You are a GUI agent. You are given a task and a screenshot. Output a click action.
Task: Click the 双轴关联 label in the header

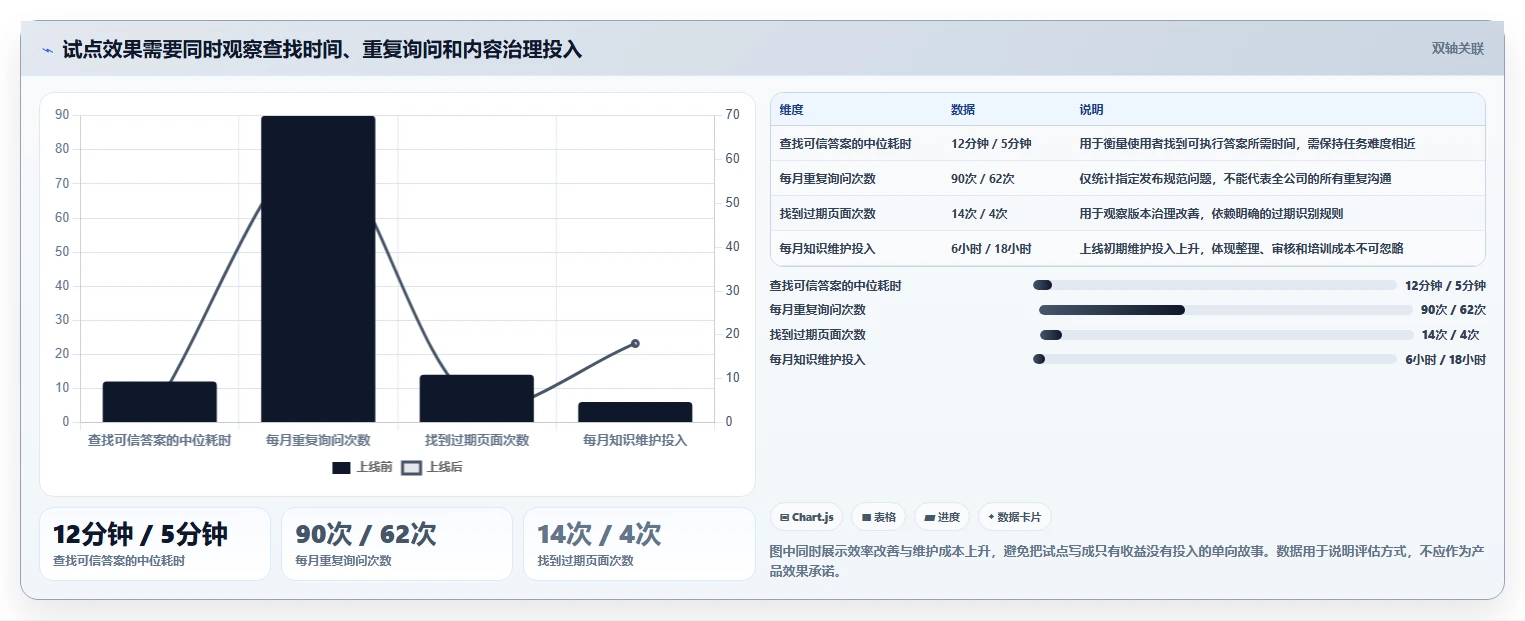click(x=1457, y=49)
